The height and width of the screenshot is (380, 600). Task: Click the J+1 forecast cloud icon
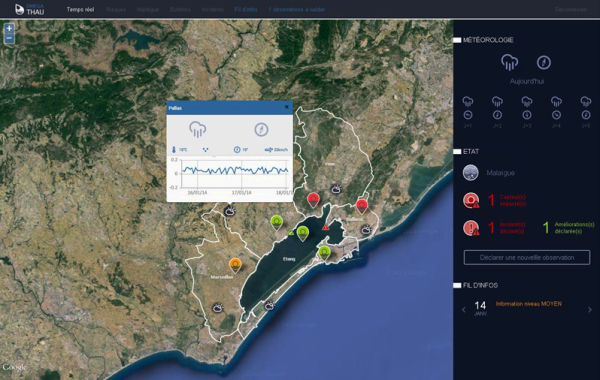point(468,102)
